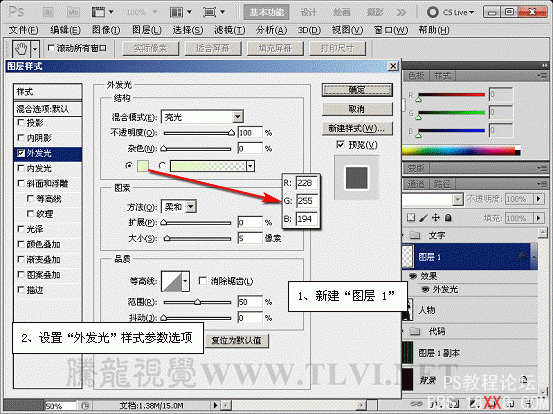Screen dimensions: 553x414
Task: Click fx icon on 图层 1
Action: [x=523, y=257]
